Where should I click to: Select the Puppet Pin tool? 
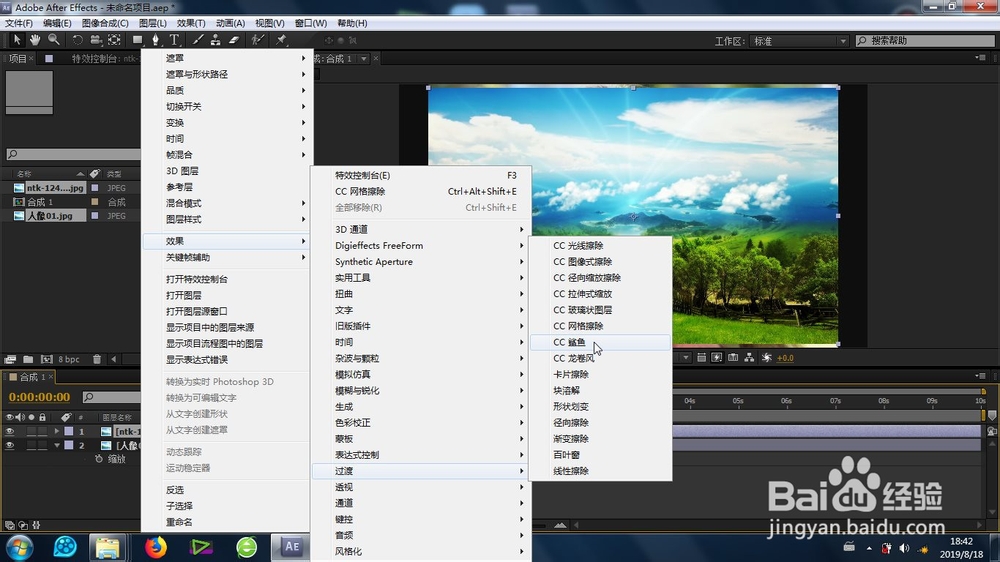coord(281,40)
